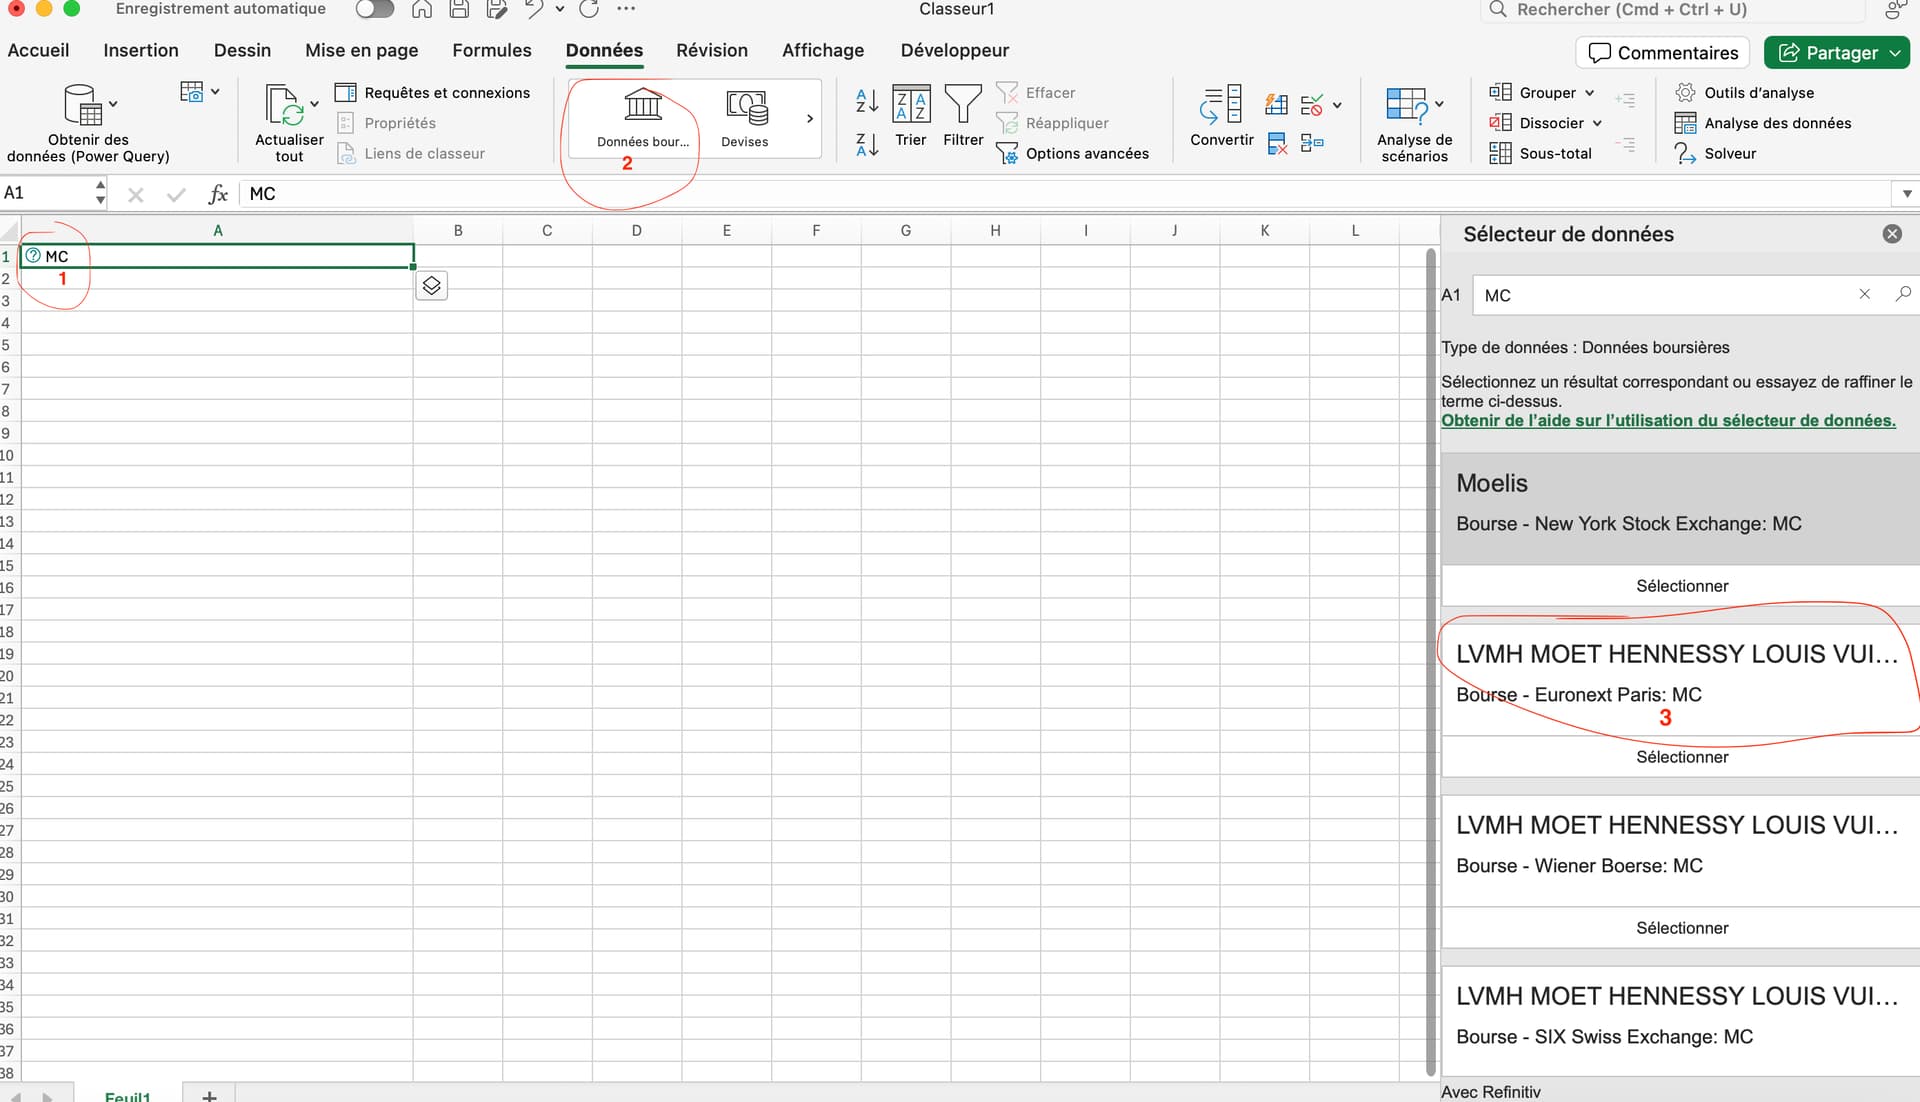Open Options avancées filter settings
This screenshot has height=1102, width=1920.
[x=1072, y=153]
